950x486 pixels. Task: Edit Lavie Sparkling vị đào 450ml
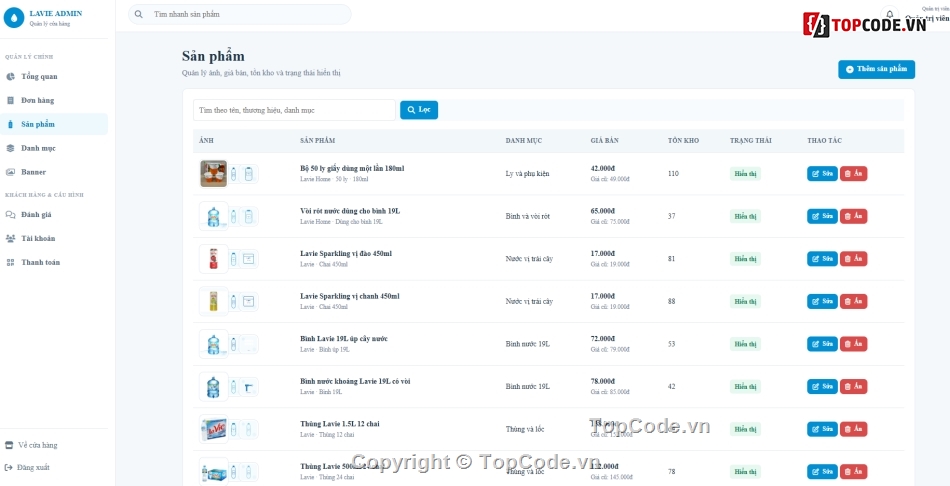(x=822, y=259)
